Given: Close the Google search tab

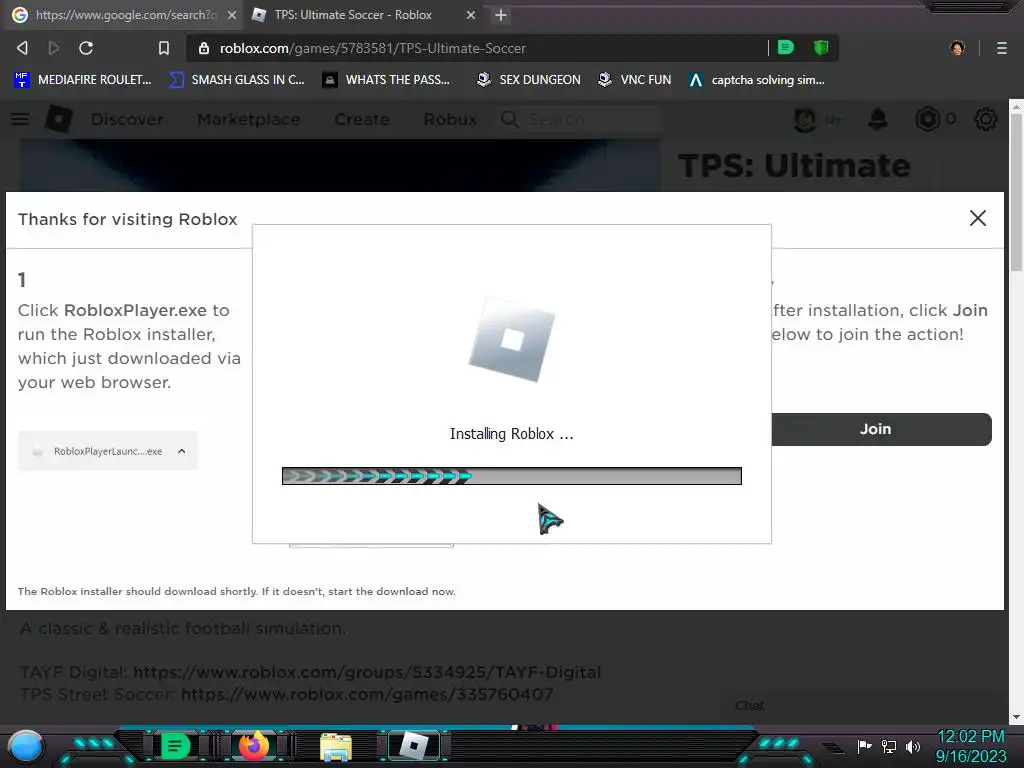Looking at the screenshot, I should (x=232, y=15).
